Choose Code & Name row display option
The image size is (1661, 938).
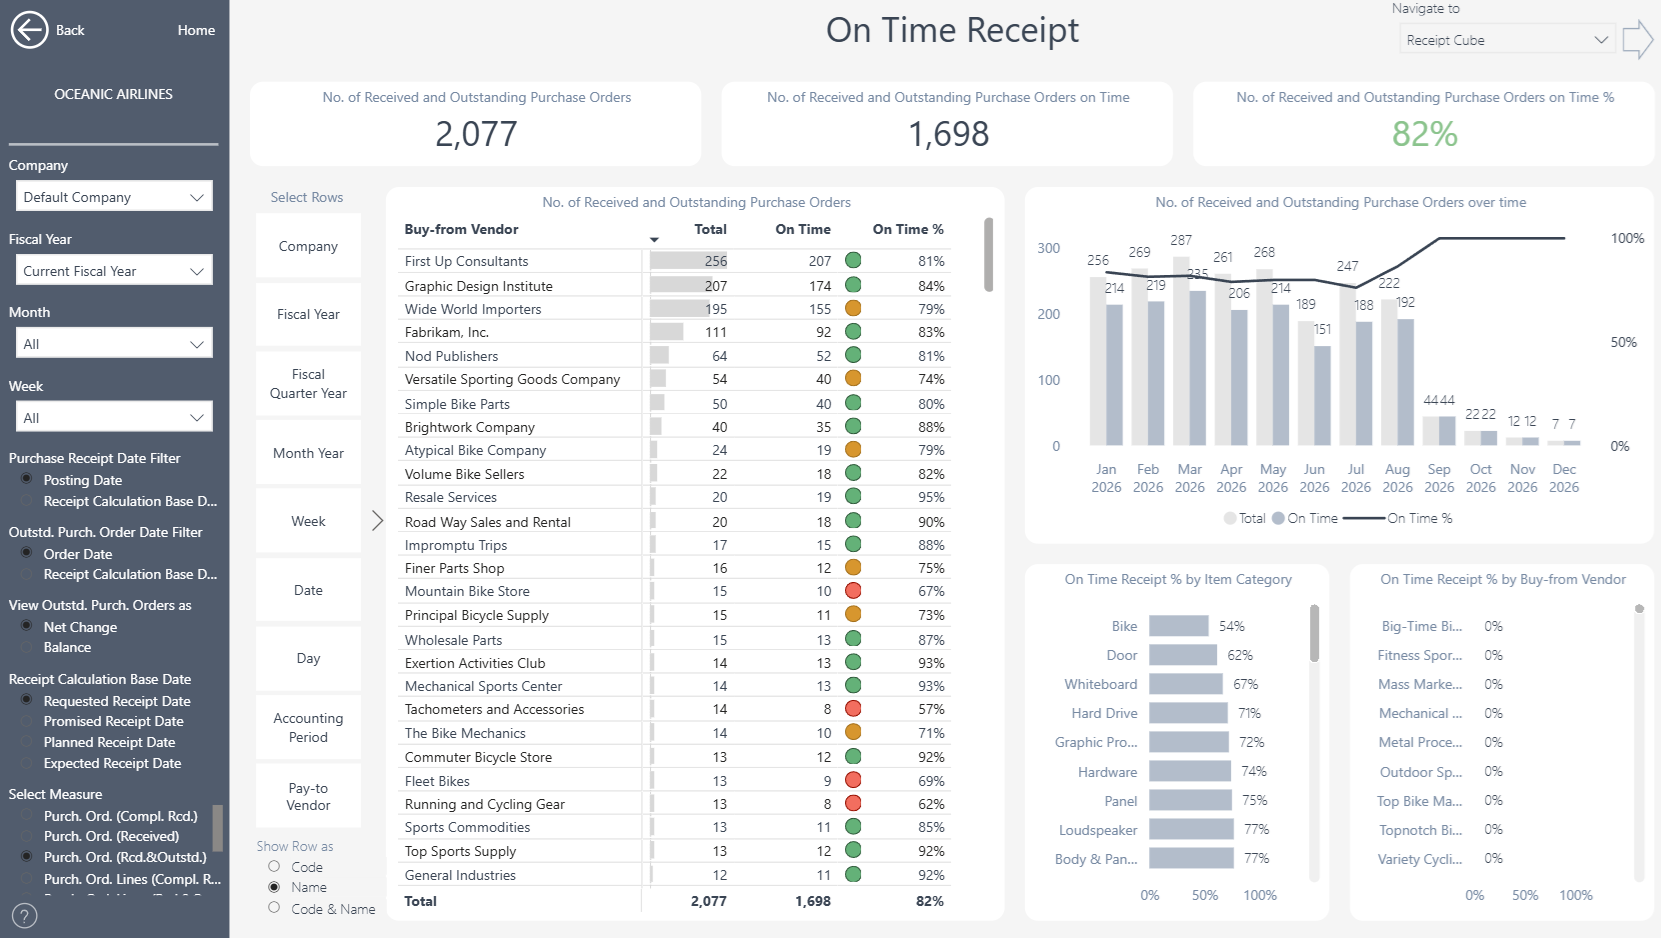point(274,908)
